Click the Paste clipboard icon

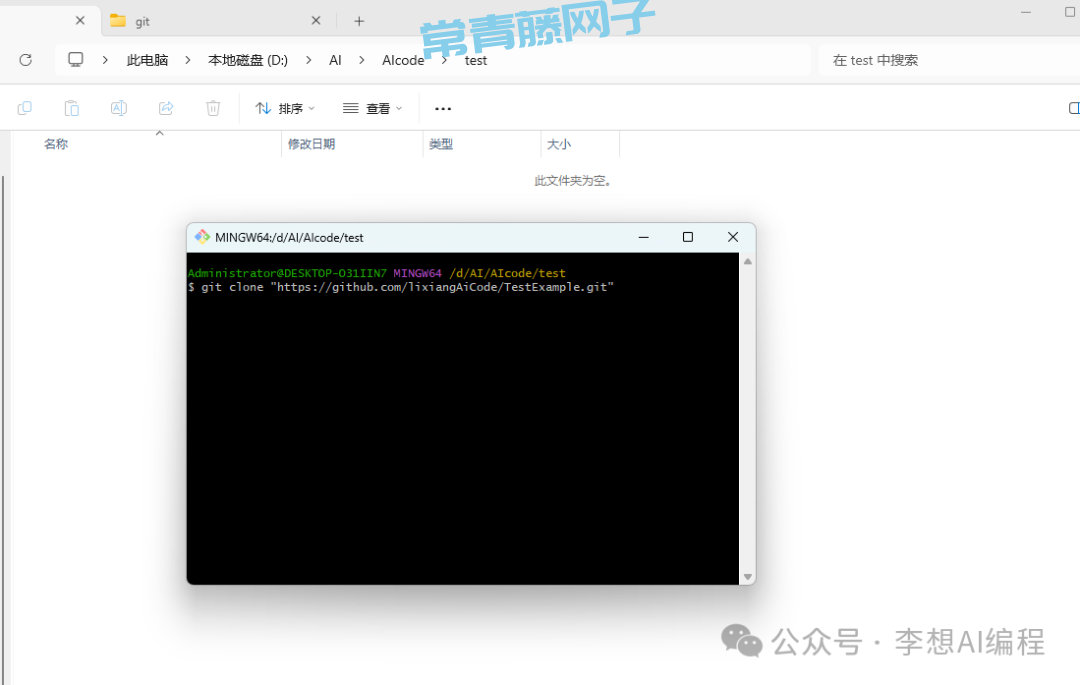72,108
